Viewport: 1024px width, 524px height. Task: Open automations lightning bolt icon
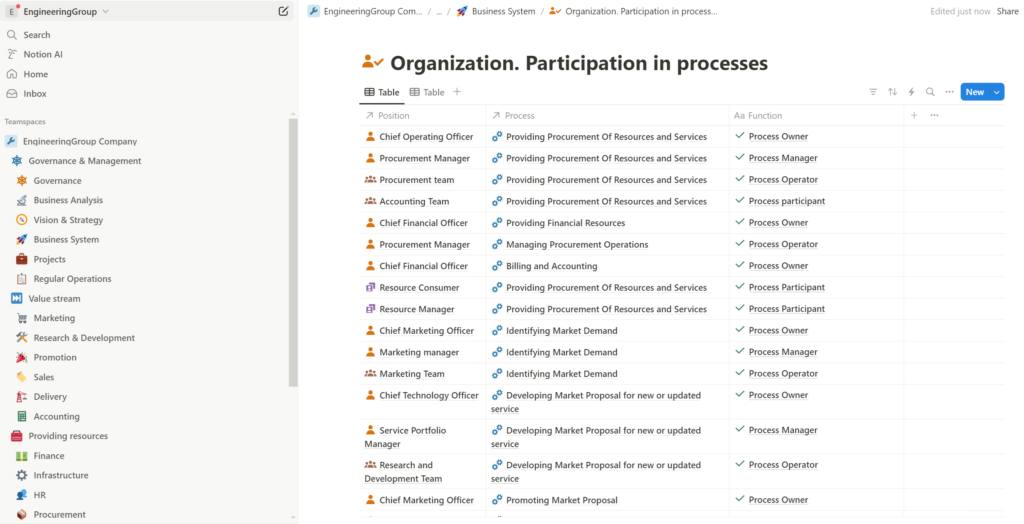point(911,92)
